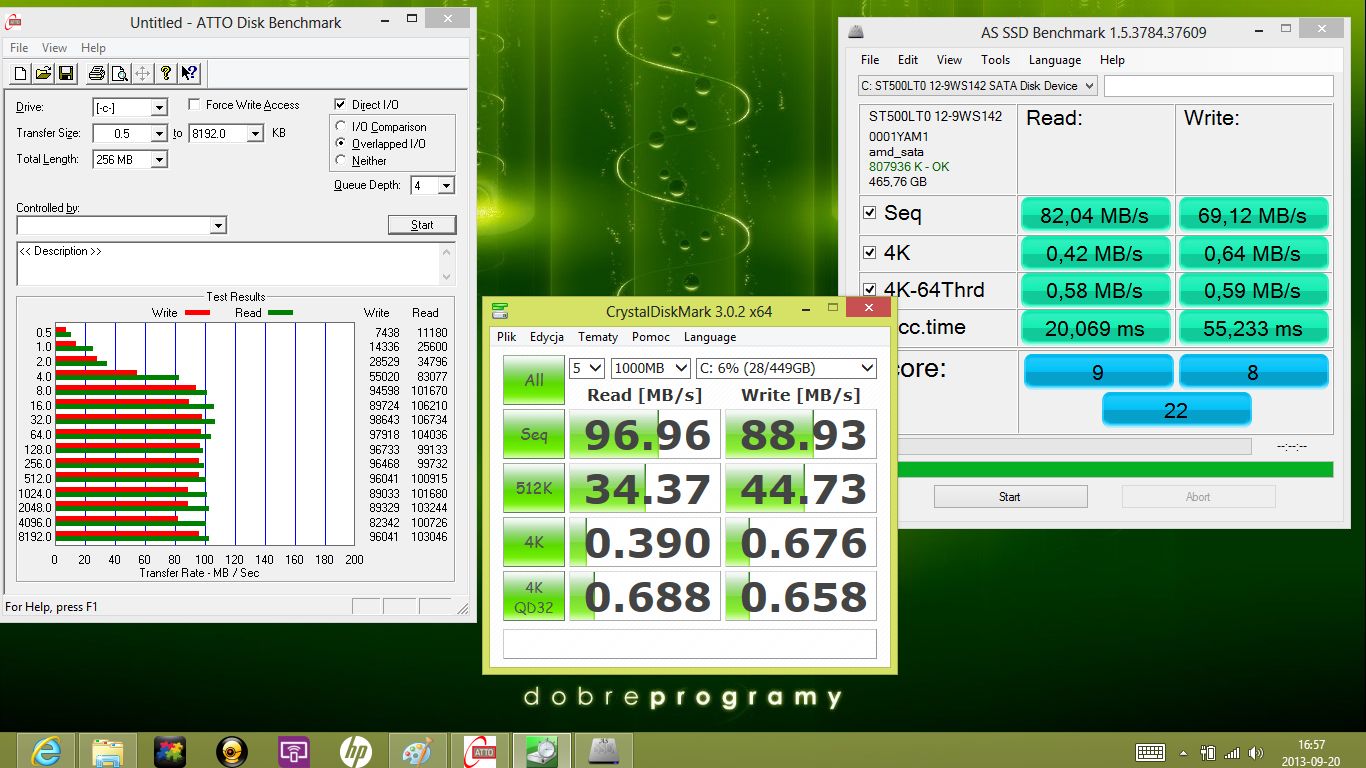Click the green progress bar in AS SSD
Image resolution: width=1366 pixels, height=768 pixels.
pos(1115,469)
